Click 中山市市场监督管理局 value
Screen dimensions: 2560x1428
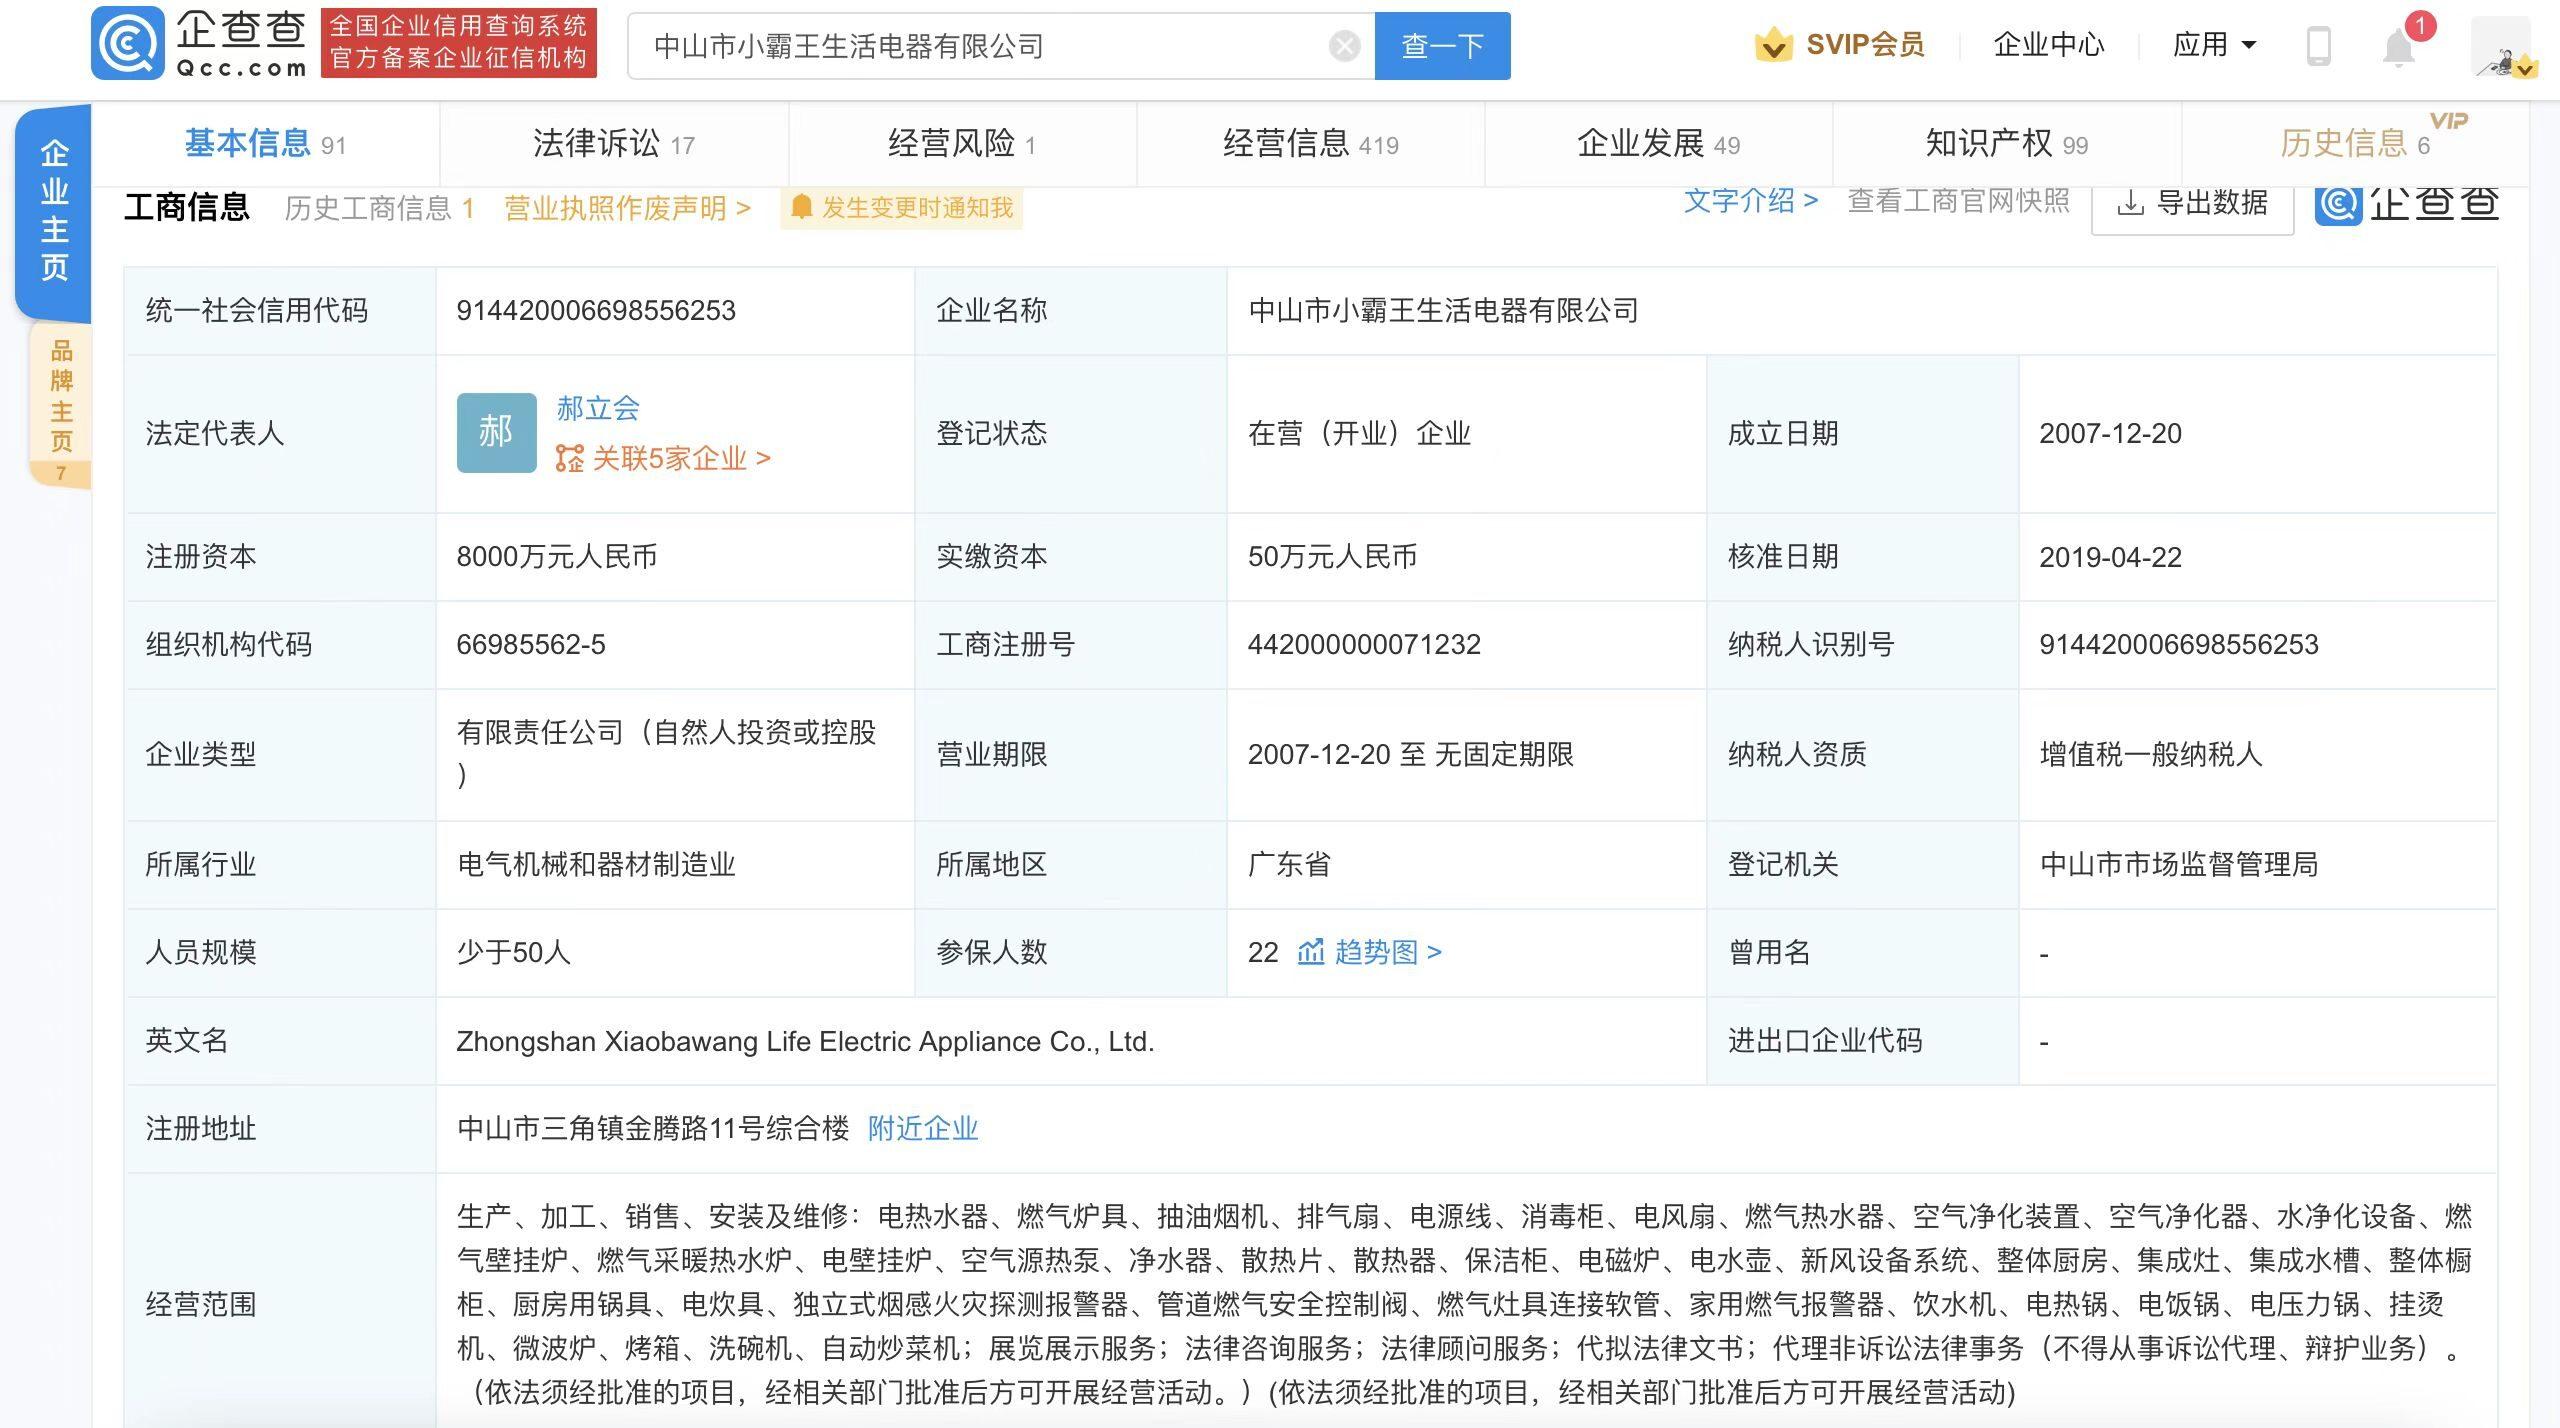[x=2179, y=864]
